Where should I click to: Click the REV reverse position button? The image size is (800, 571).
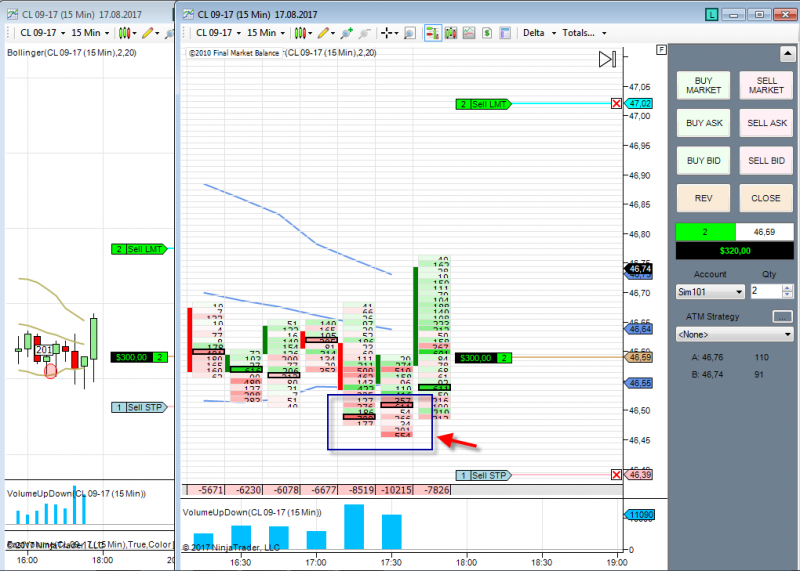point(703,198)
